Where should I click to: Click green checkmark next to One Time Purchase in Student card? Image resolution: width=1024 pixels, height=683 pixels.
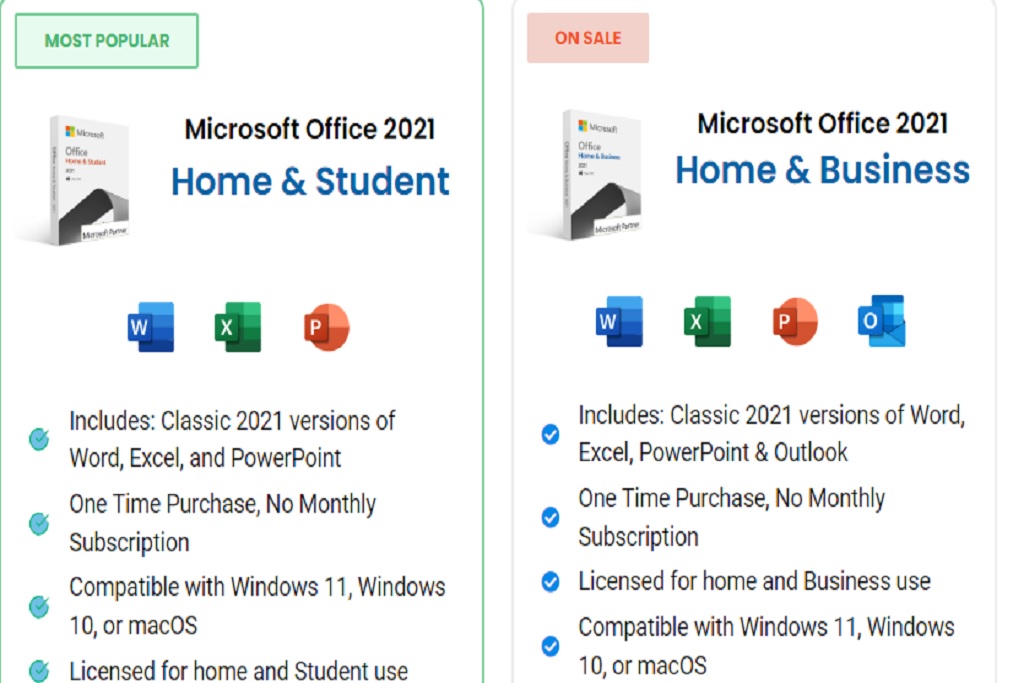coord(39,523)
